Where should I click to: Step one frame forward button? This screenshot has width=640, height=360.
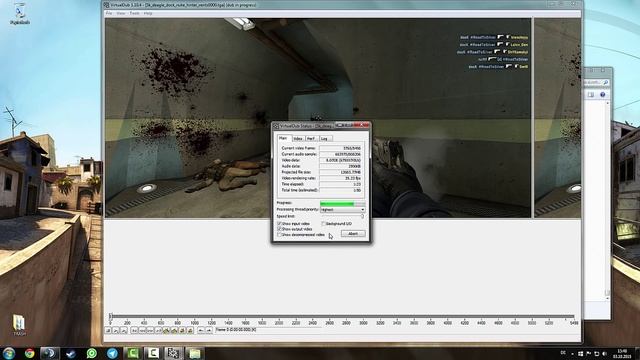150,330
